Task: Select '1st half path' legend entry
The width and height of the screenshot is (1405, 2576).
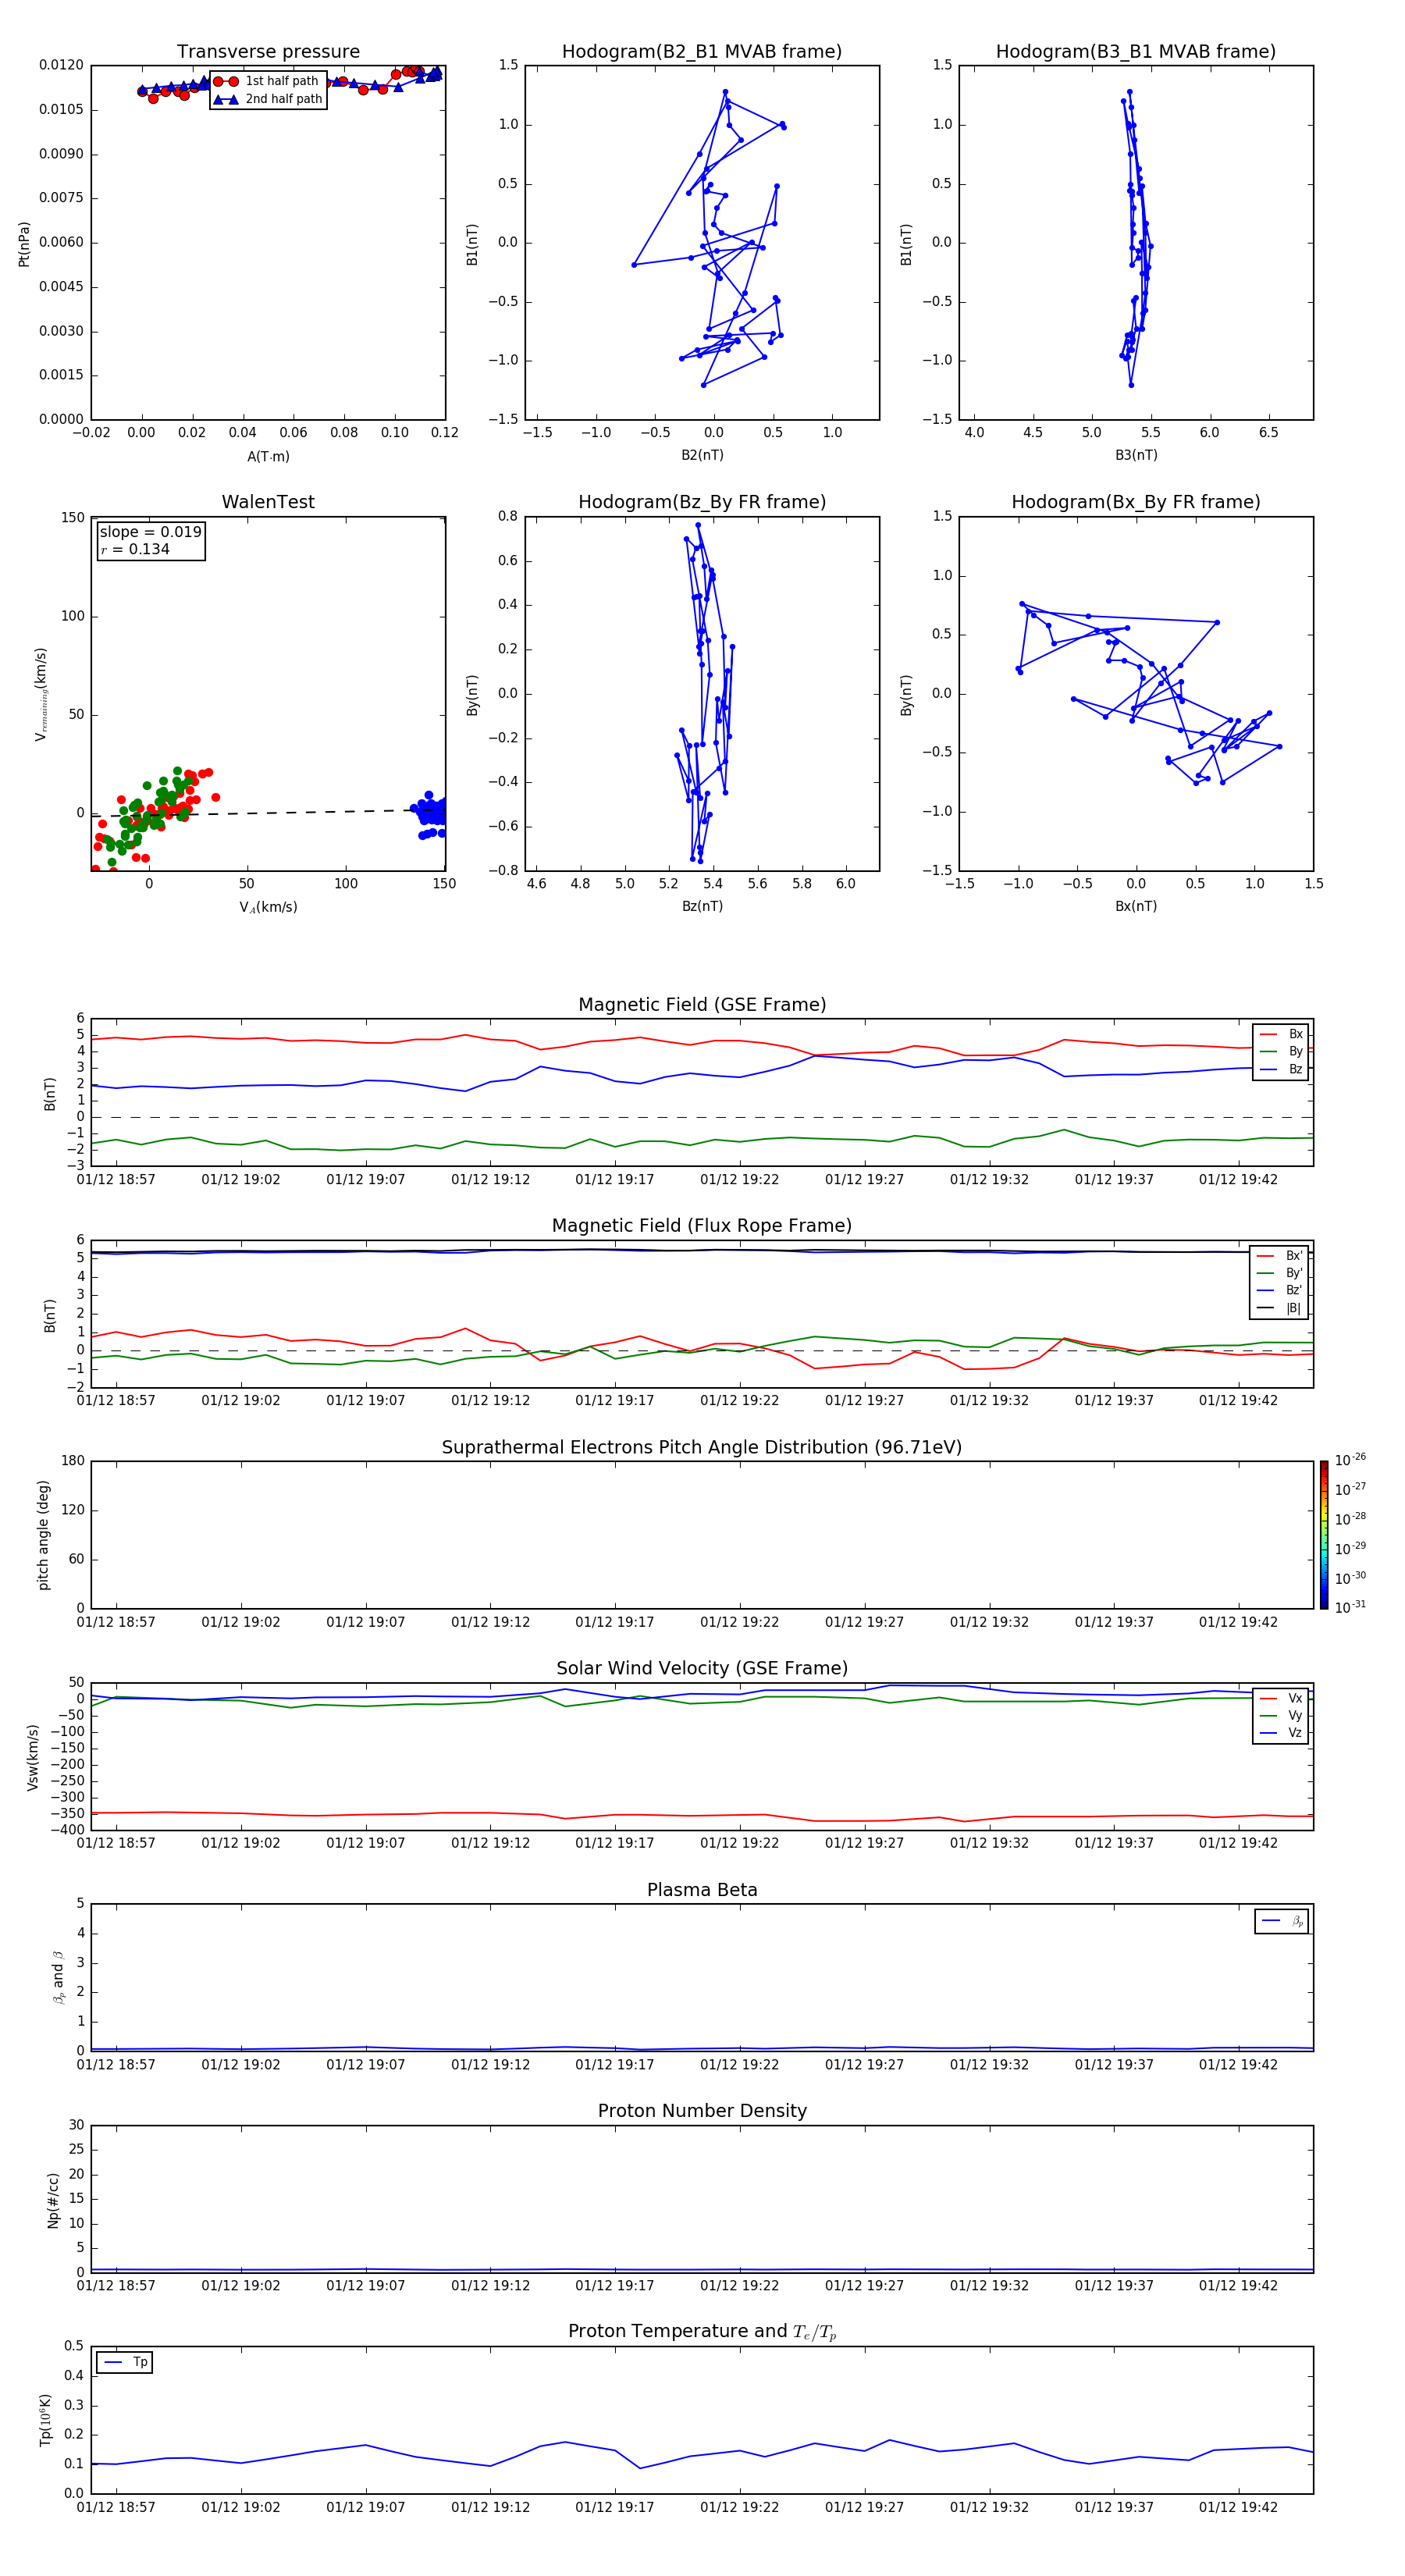Action: click(x=266, y=81)
